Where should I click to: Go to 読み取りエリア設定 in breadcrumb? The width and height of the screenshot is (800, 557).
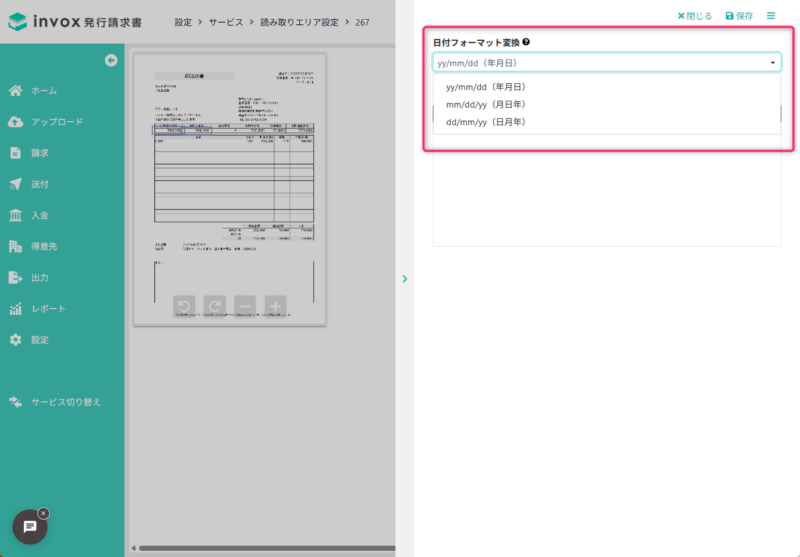coord(299,22)
